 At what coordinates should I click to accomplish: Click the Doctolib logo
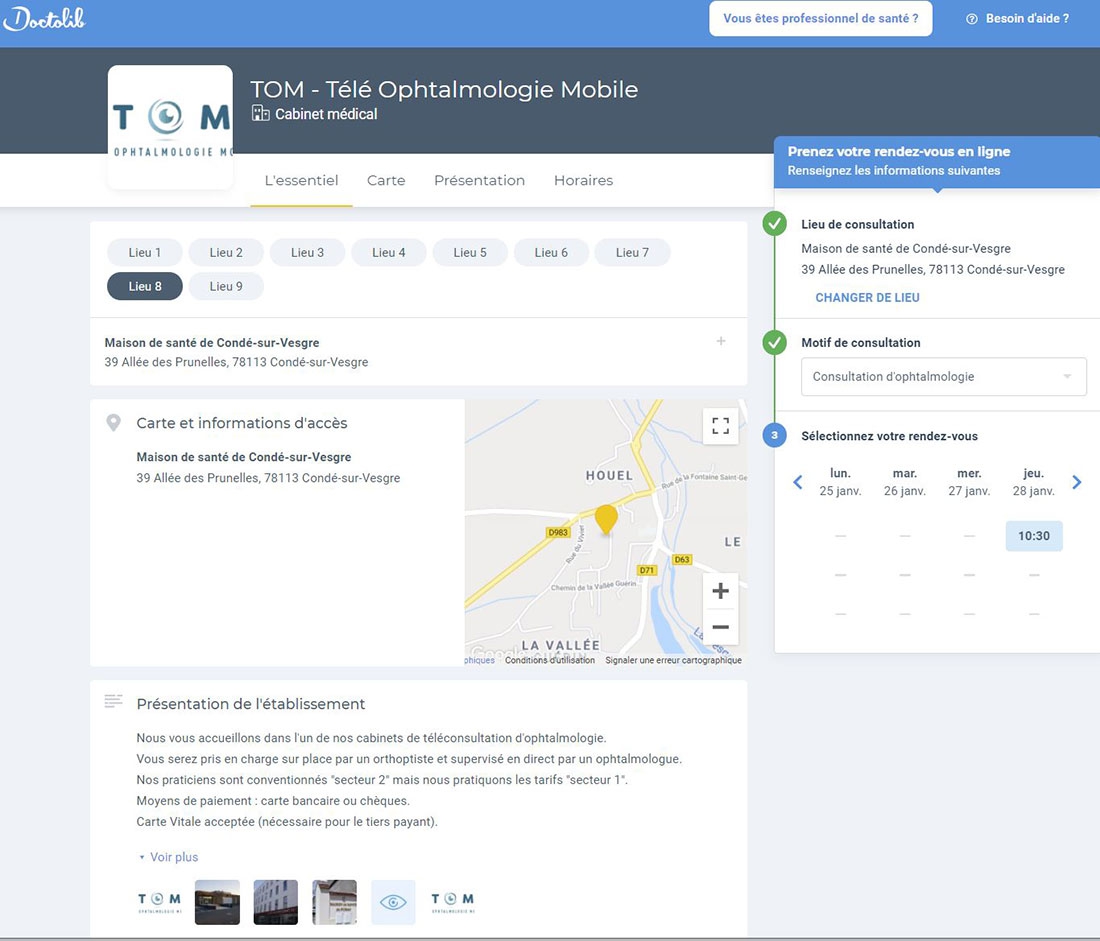pos(44,19)
